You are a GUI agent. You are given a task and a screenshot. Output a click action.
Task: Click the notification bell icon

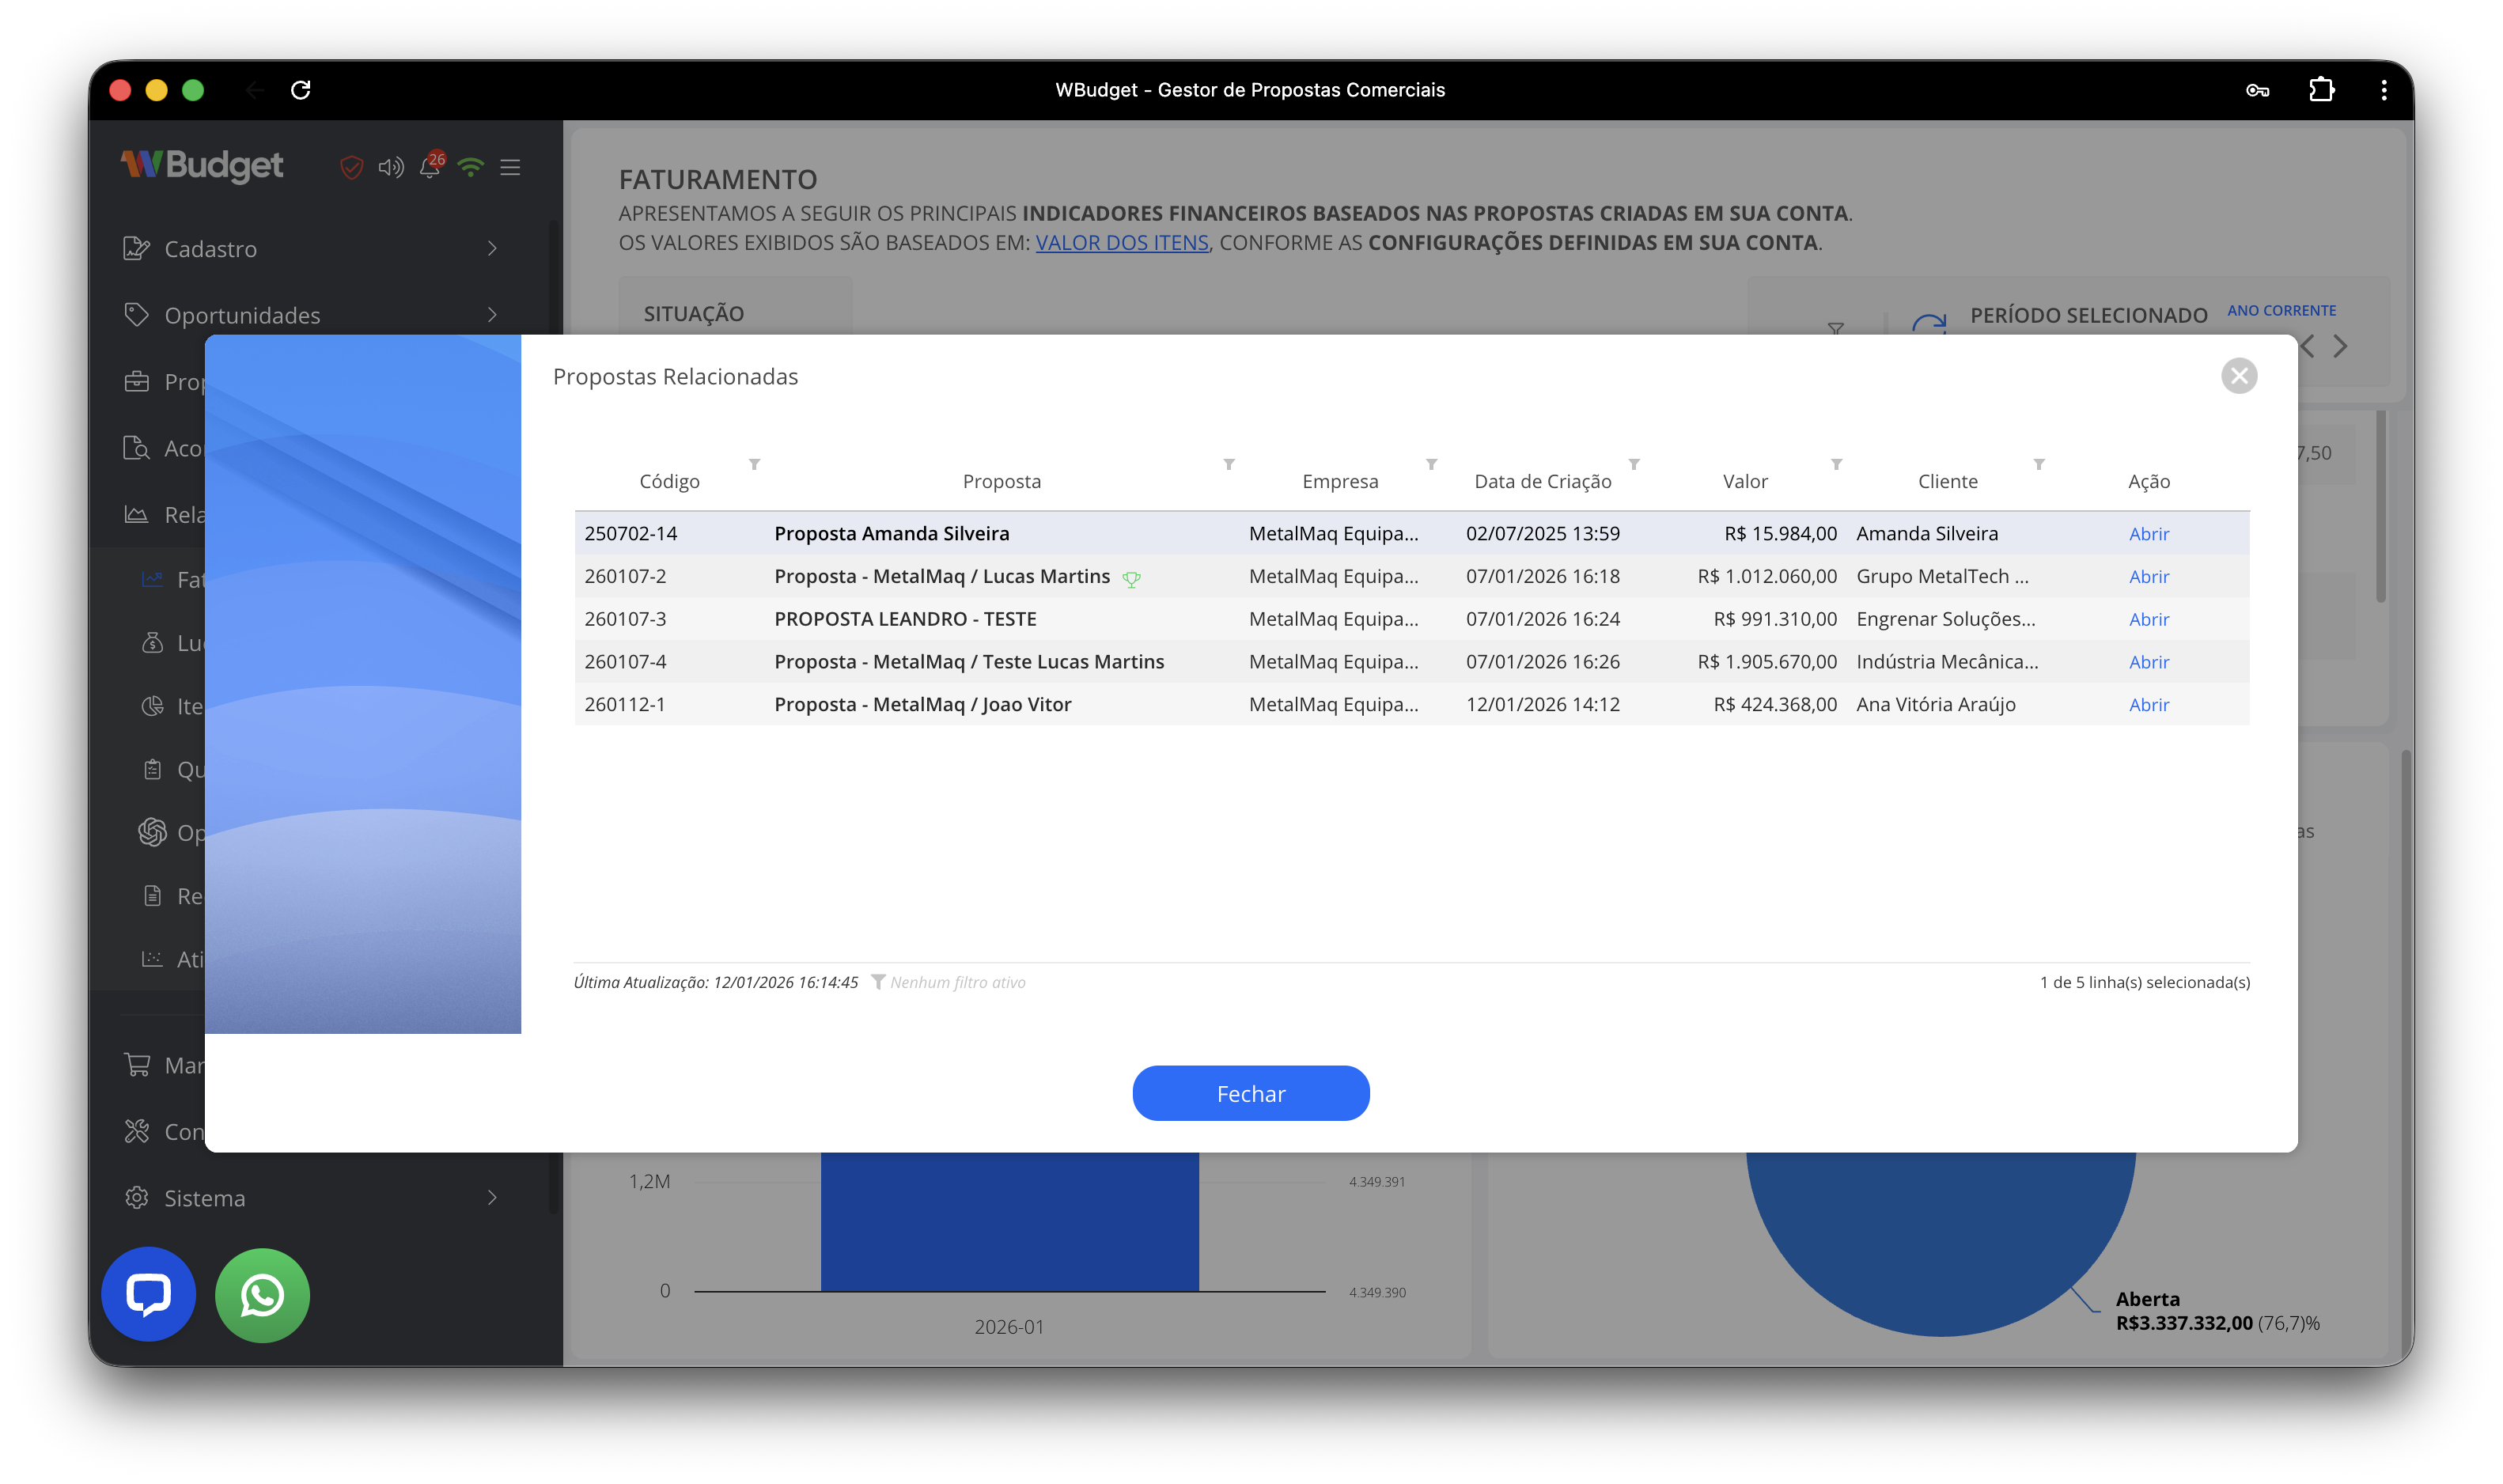430,167
